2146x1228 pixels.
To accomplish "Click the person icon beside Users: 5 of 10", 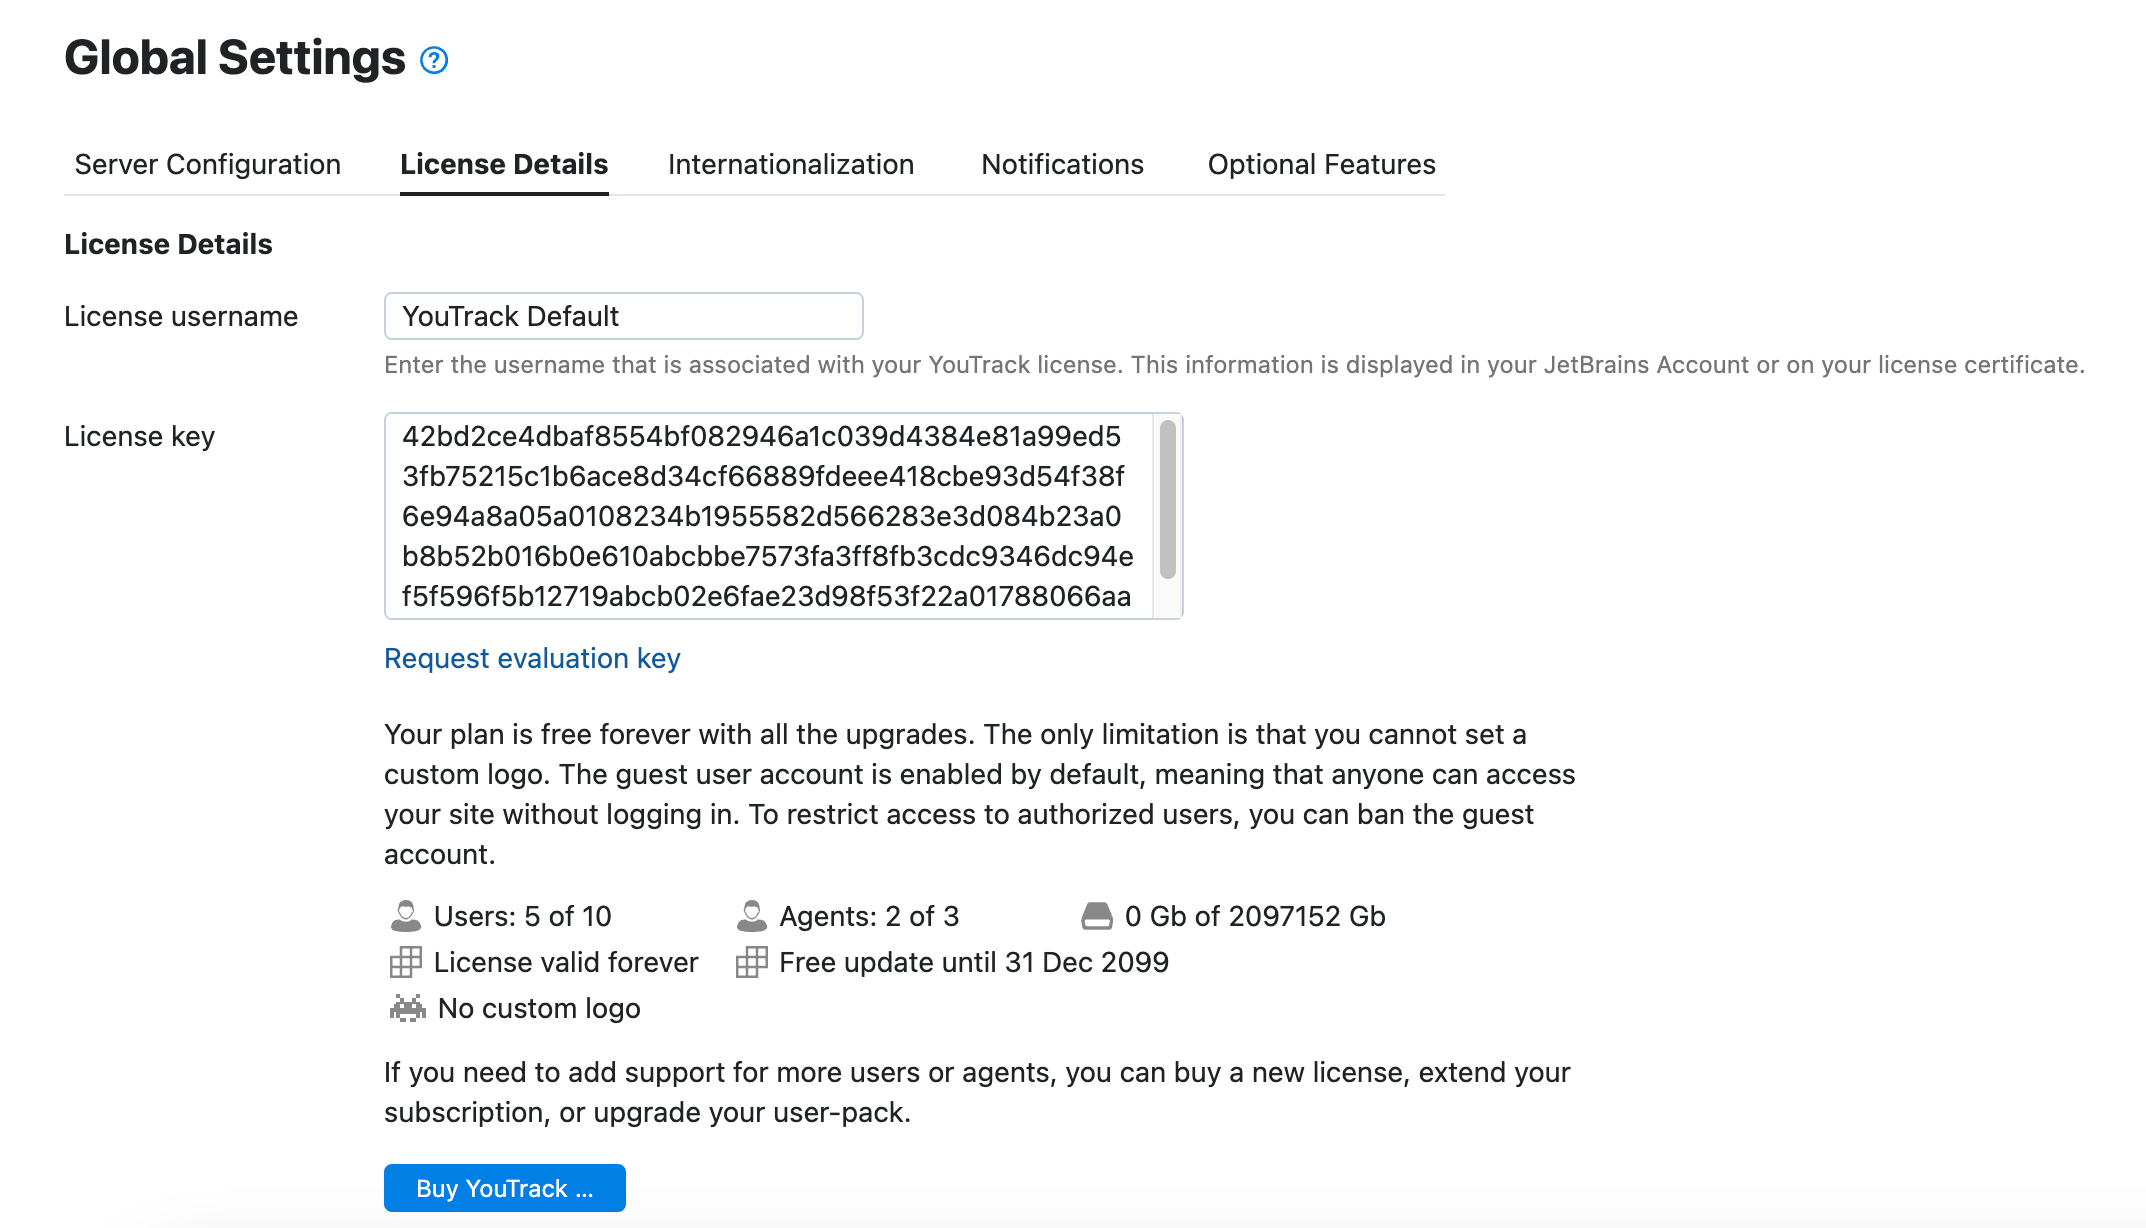I will [x=405, y=913].
